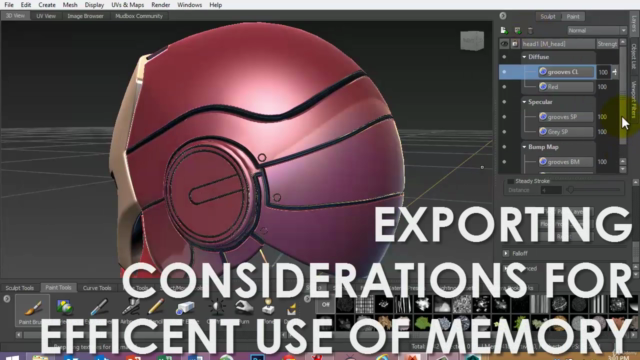Click the view cube in viewport
Image resolution: width=640 pixels, height=360 pixels.
tap(472, 40)
